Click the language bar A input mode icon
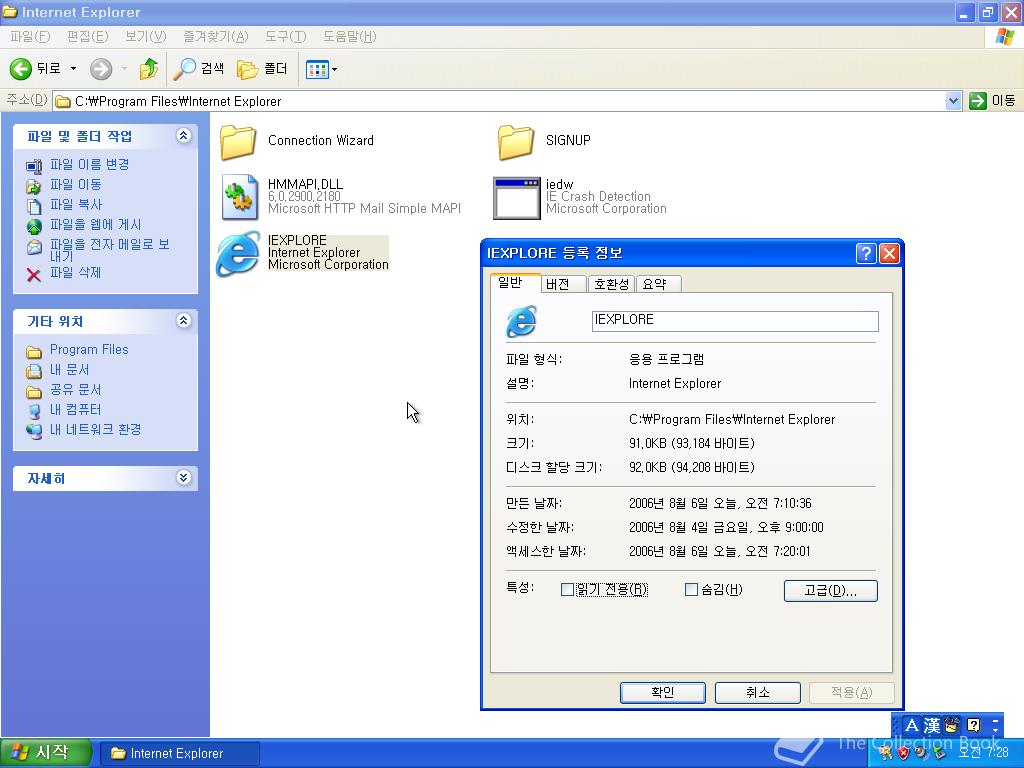Image resolution: width=1024 pixels, height=768 pixels. click(912, 725)
